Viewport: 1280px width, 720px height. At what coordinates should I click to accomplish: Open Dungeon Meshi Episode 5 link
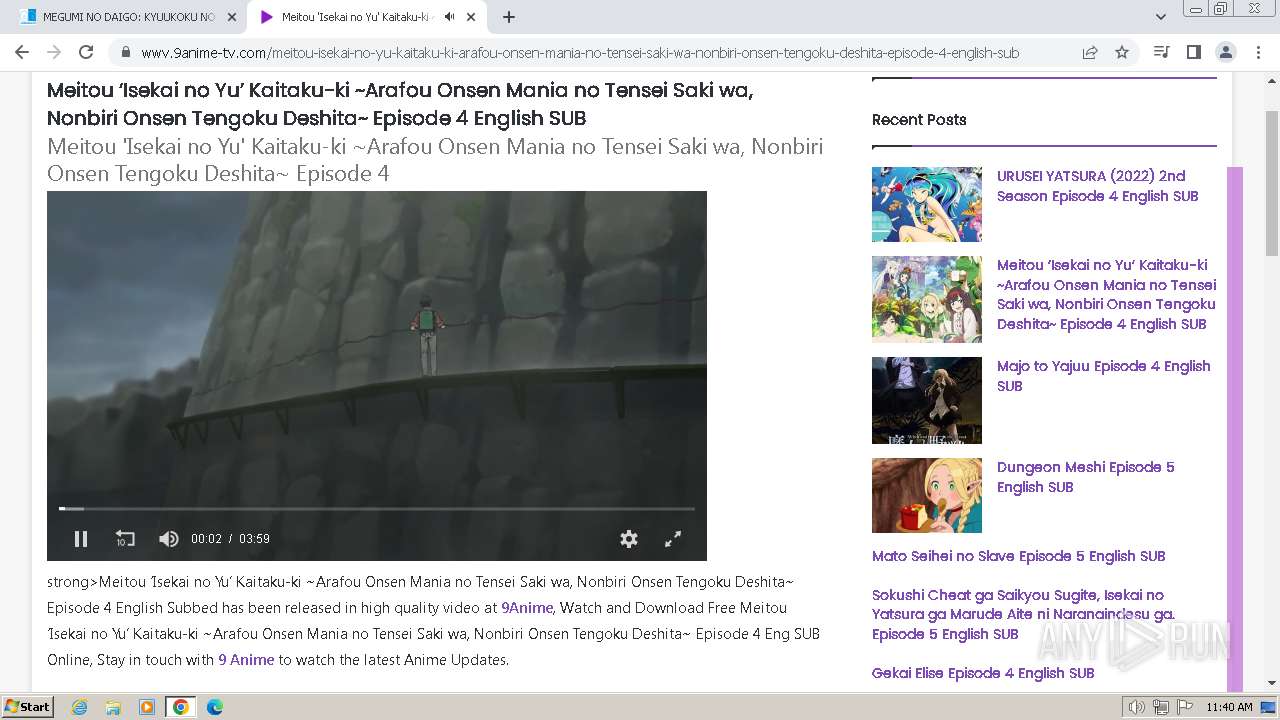[1085, 477]
